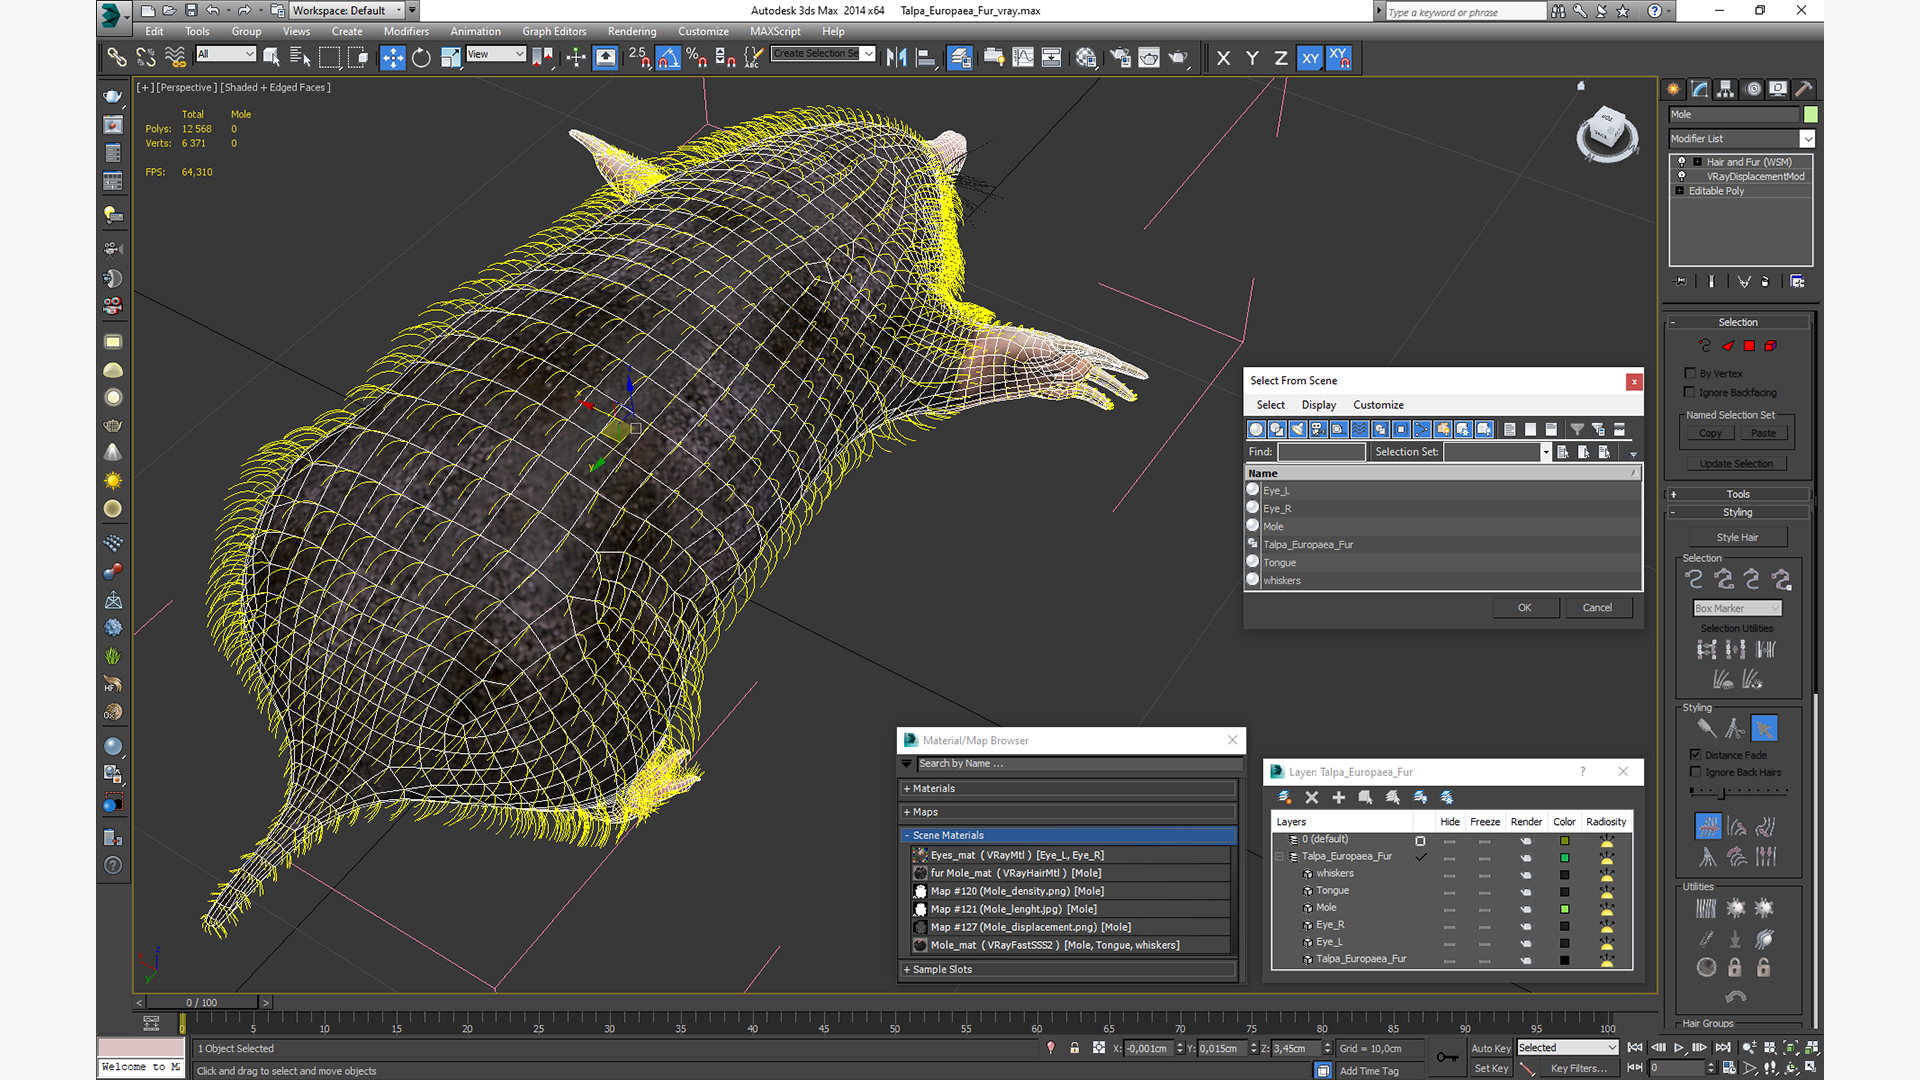Enable the By Vertex checkbox
This screenshot has width=1920, height=1080.
(1690, 373)
